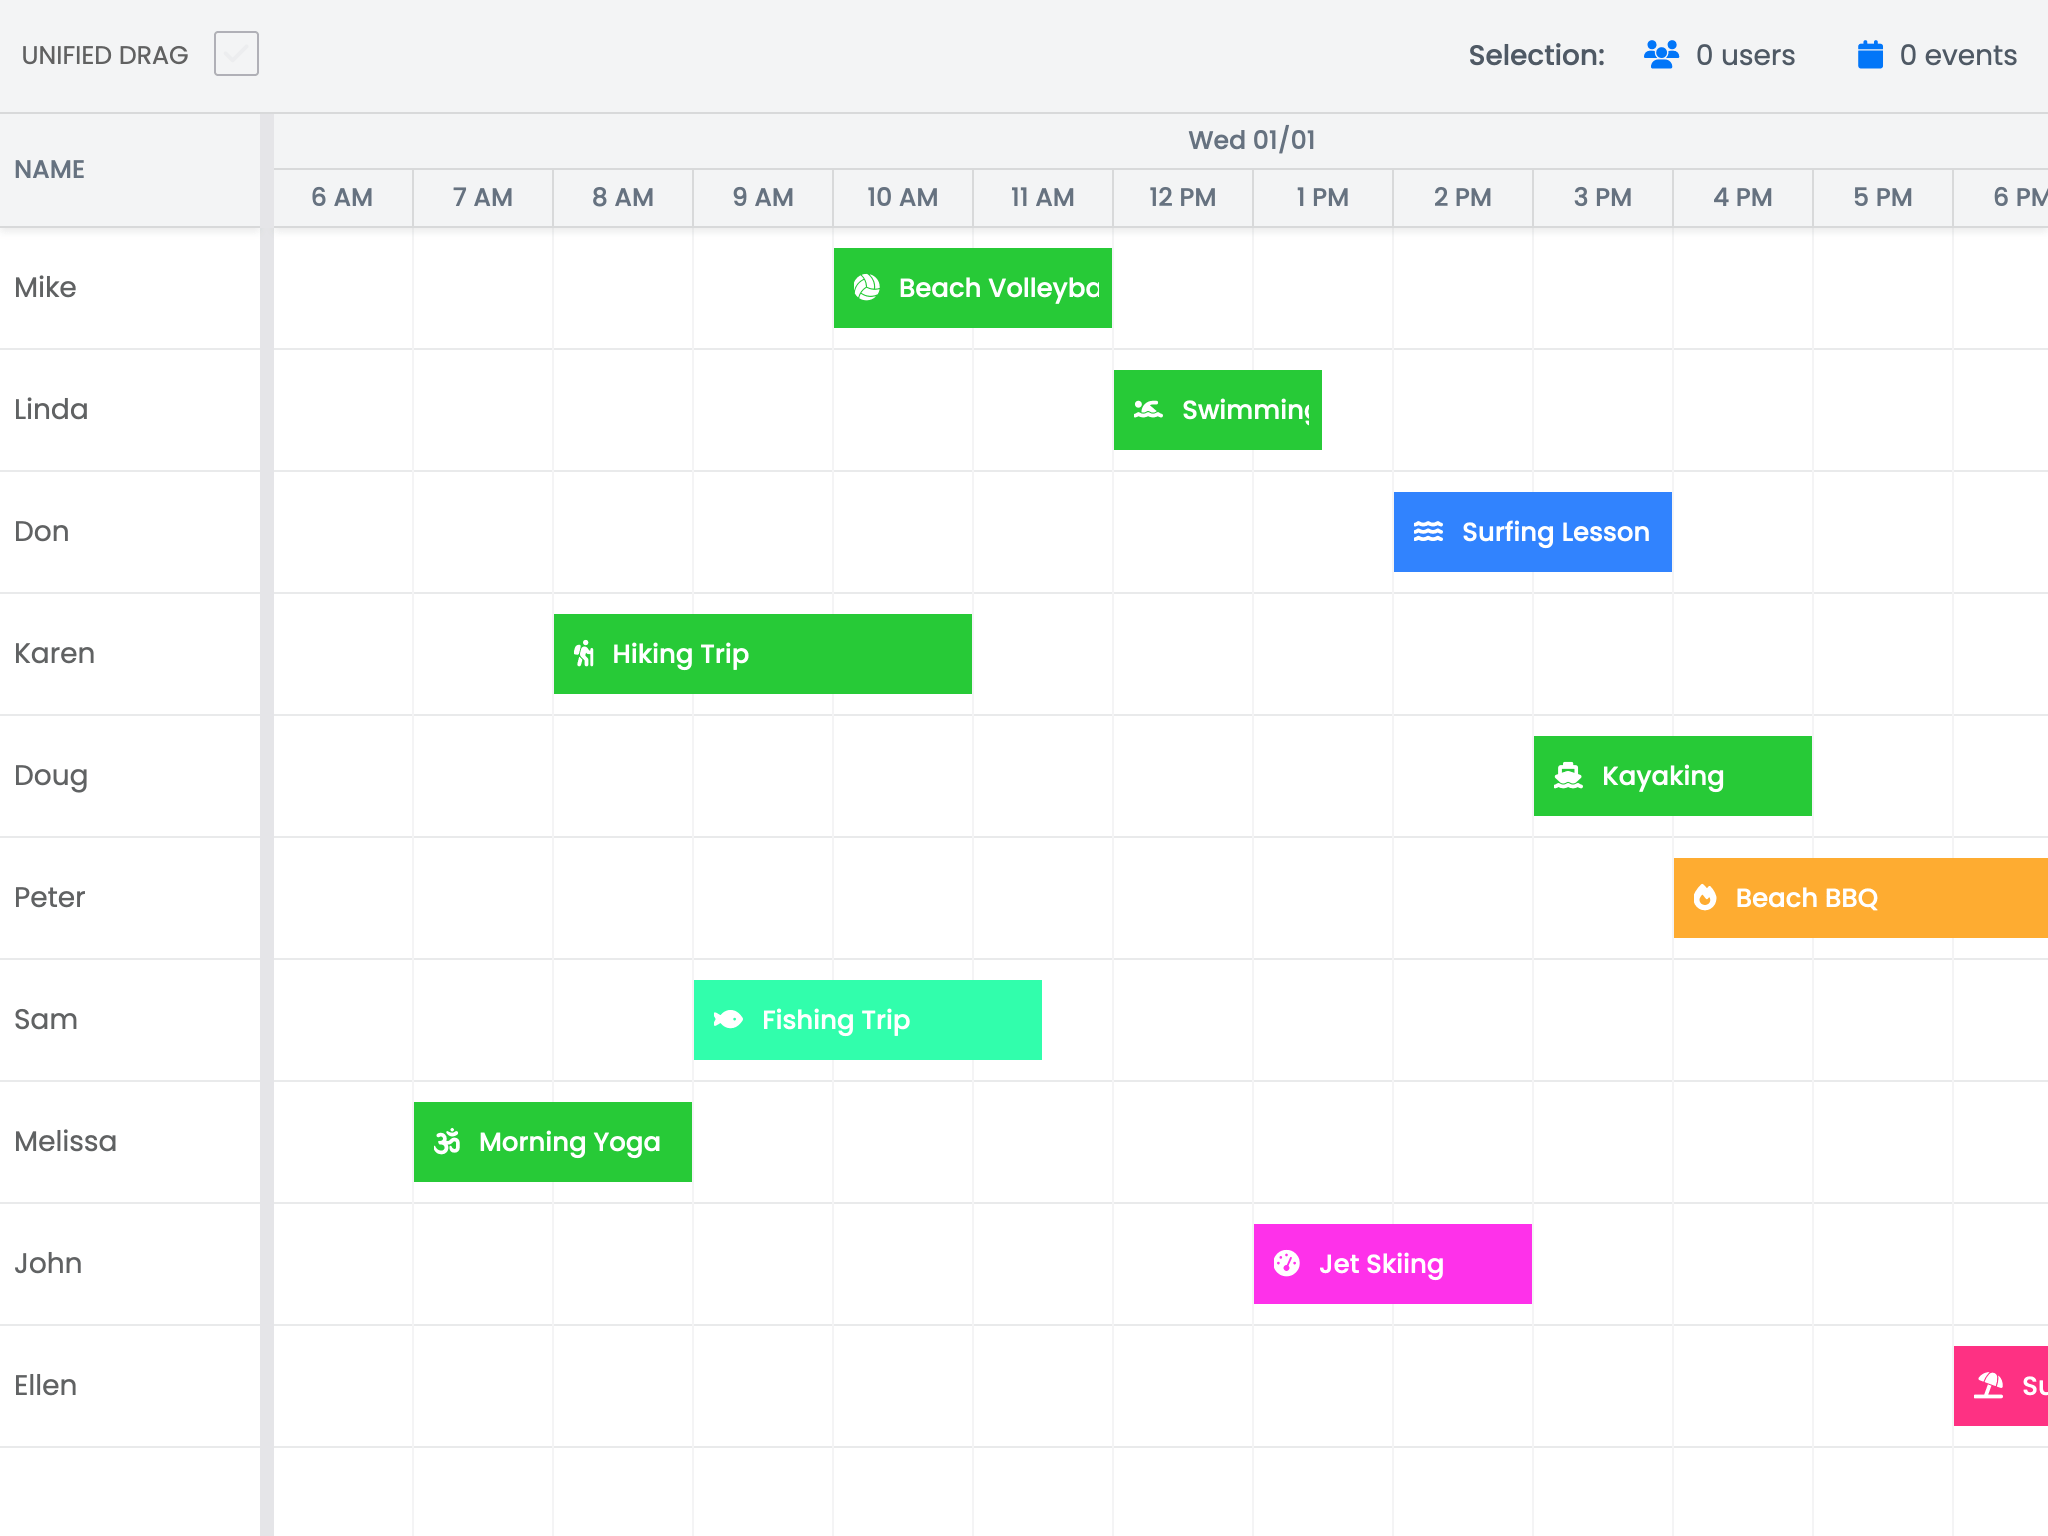Click the 6 AM time header

pos(343,198)
